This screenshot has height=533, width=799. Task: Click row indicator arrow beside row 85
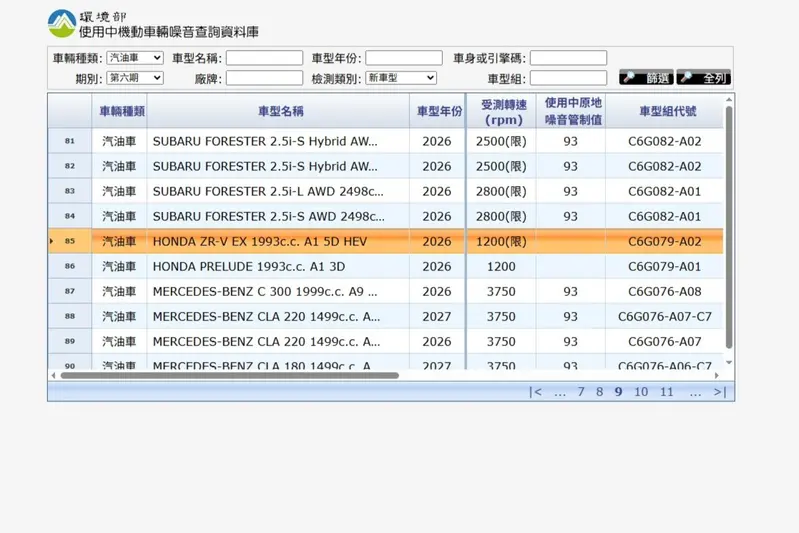coord(51,241)
